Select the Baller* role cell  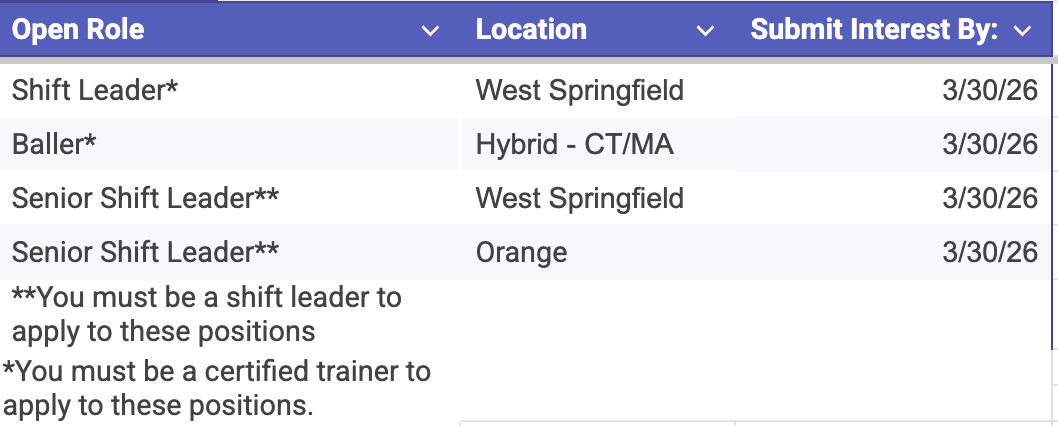click(x=54, y=145)
